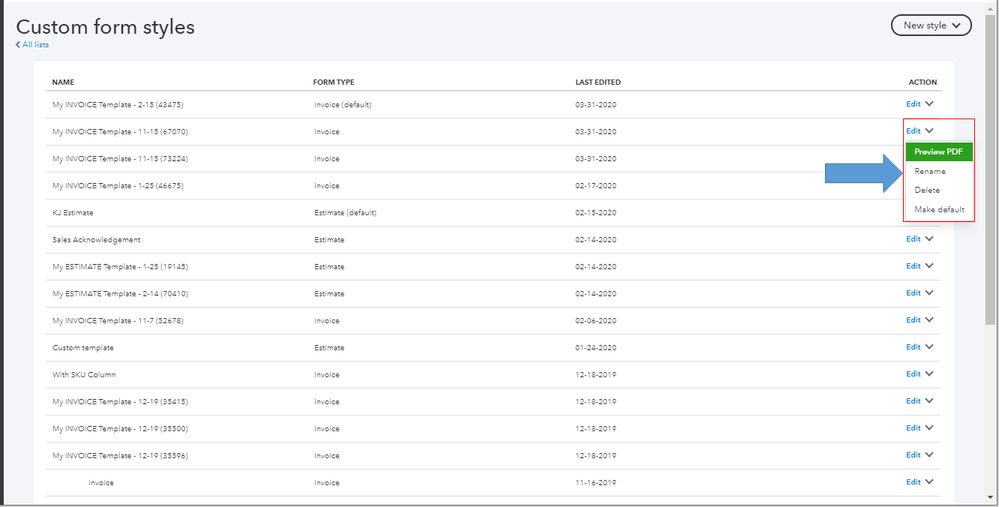This screenshot has height=507, width=999.
Task: Click Edit for the 2-15 (43475) invoice template
Action: [913, 104]
